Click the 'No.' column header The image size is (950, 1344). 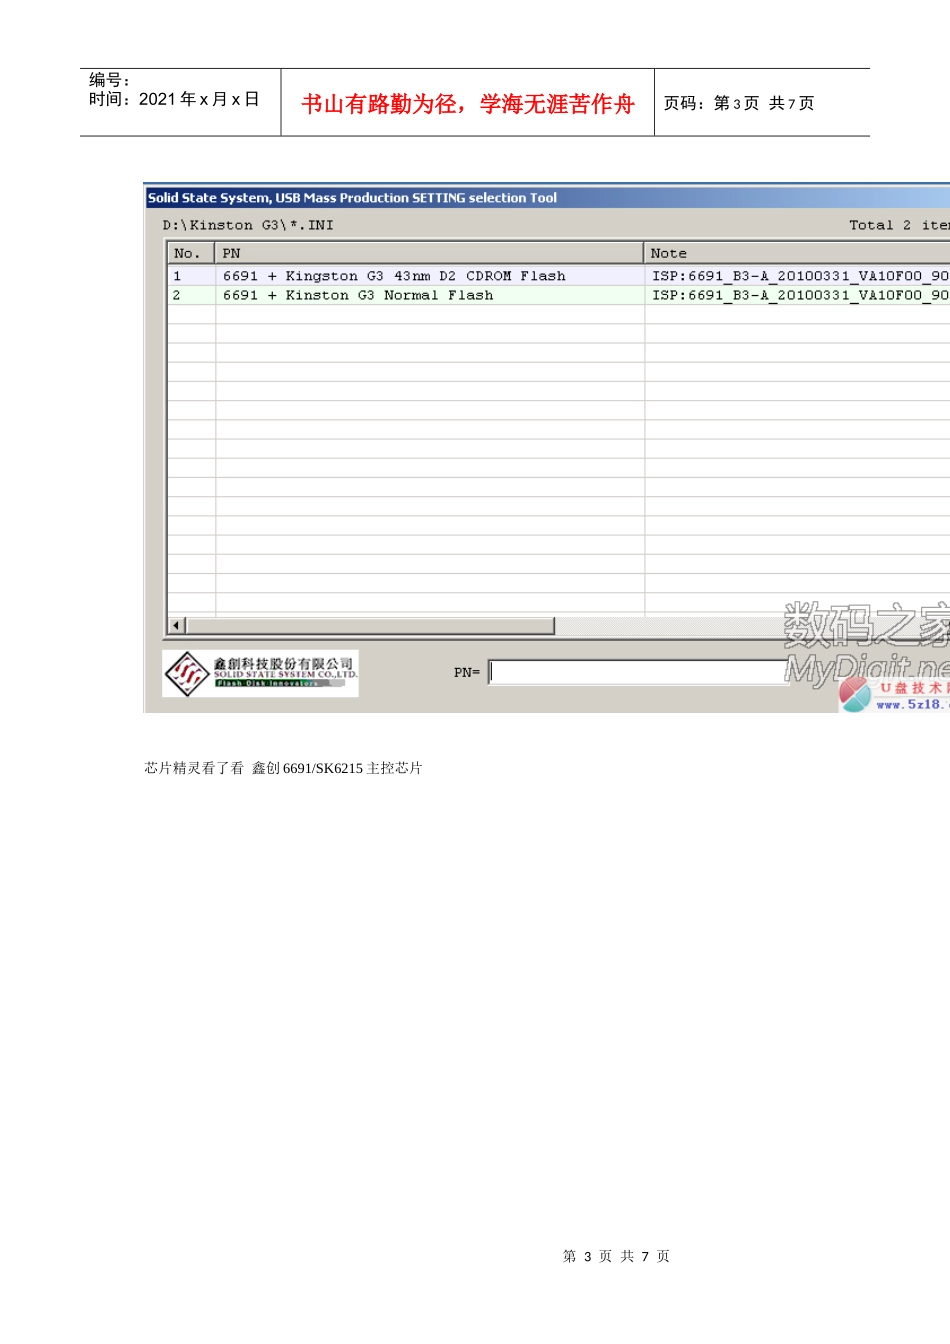coord(190,253)
